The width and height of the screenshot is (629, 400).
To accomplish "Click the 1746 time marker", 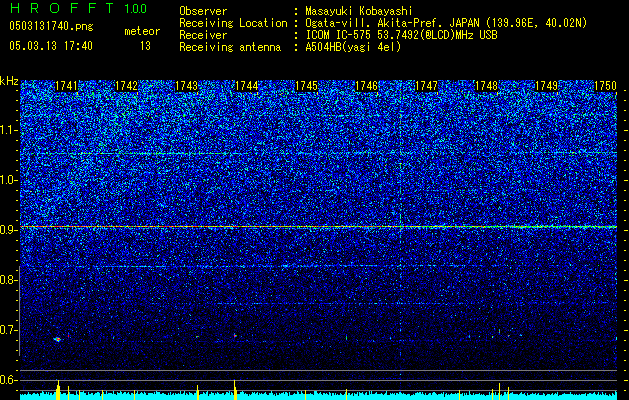I will 367,86.
